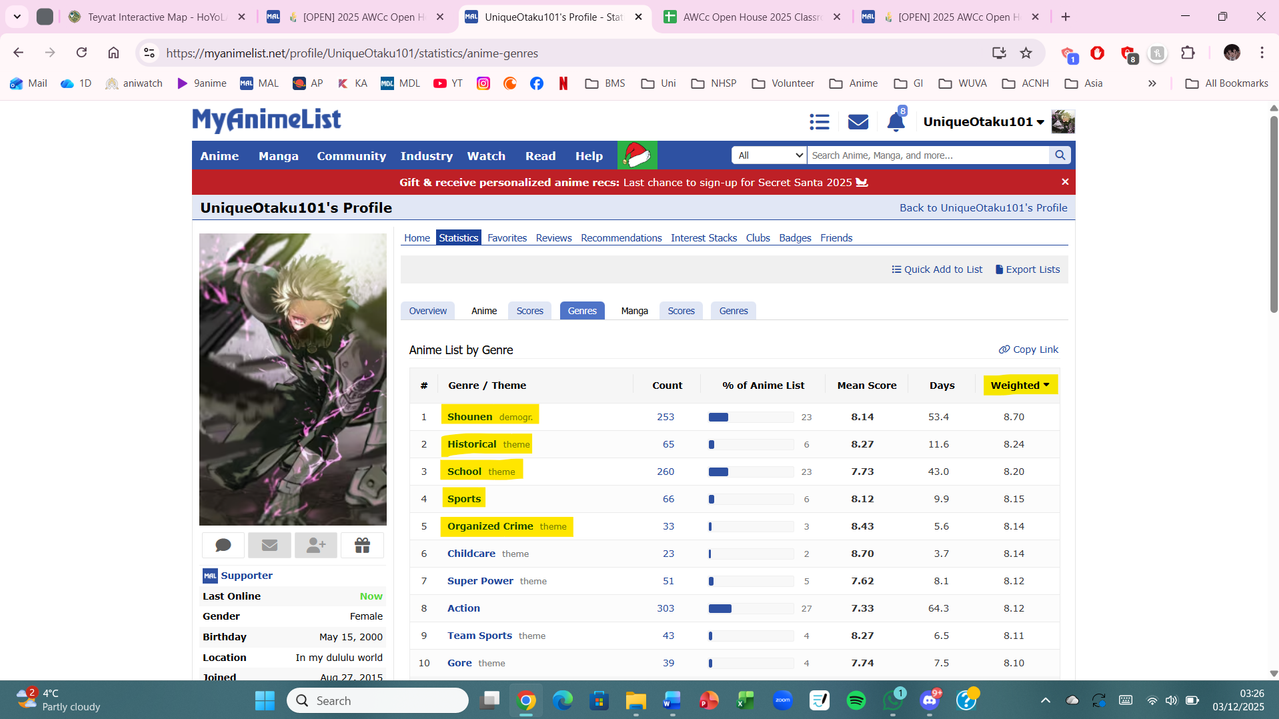Click the count 303 for Action
Screen dimensions: 1279x719
coord(665,608)
